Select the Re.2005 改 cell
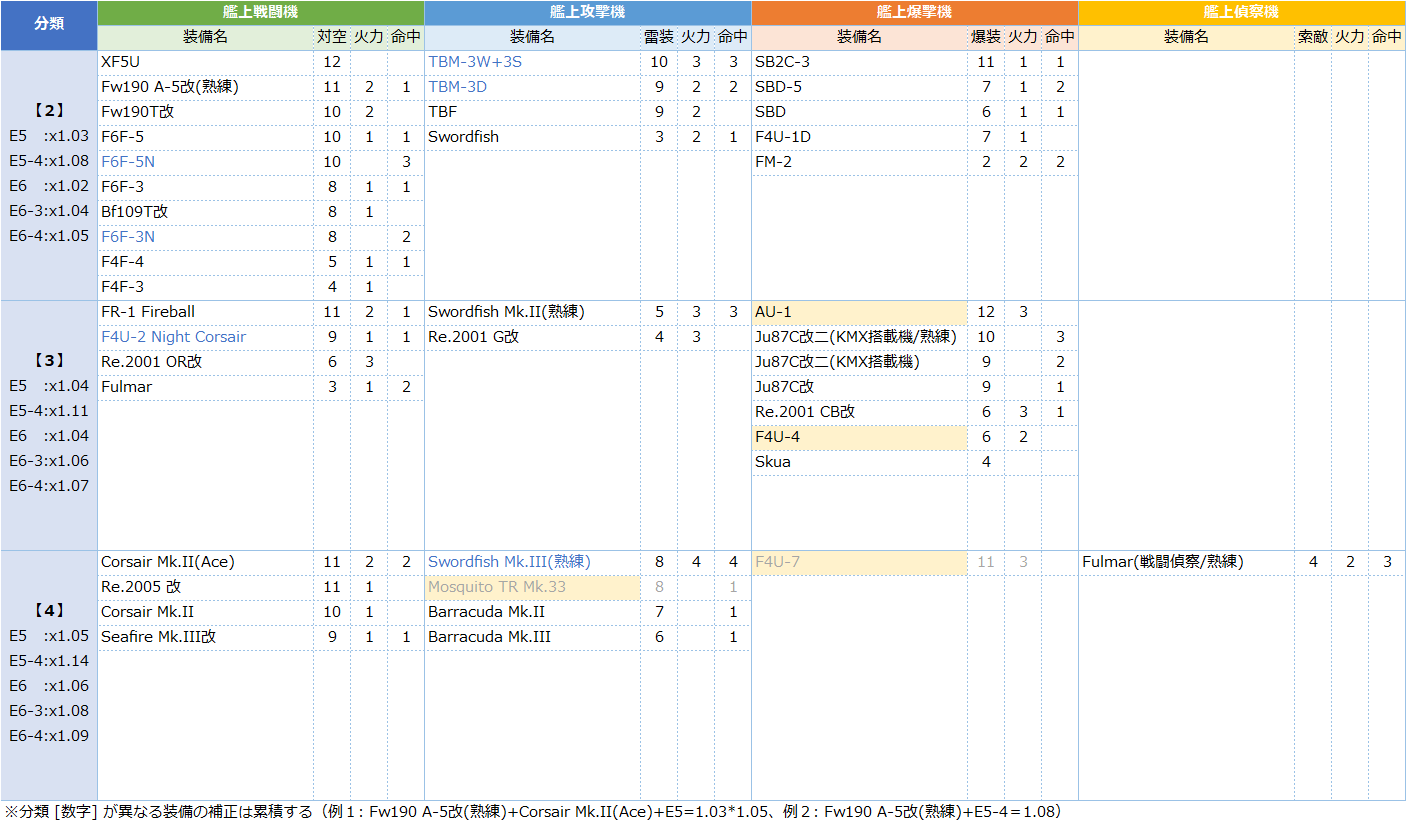The width and height of the screenshot is (1406, 826). tap(206, 587)
